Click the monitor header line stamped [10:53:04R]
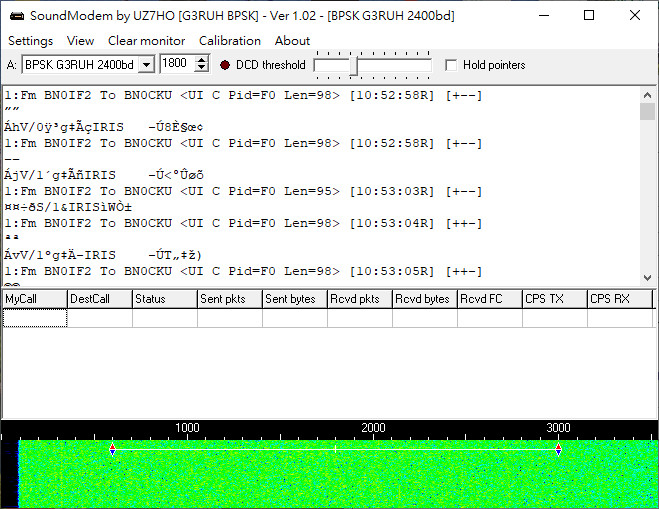659x509 pixels. click(x=243, y=223)
